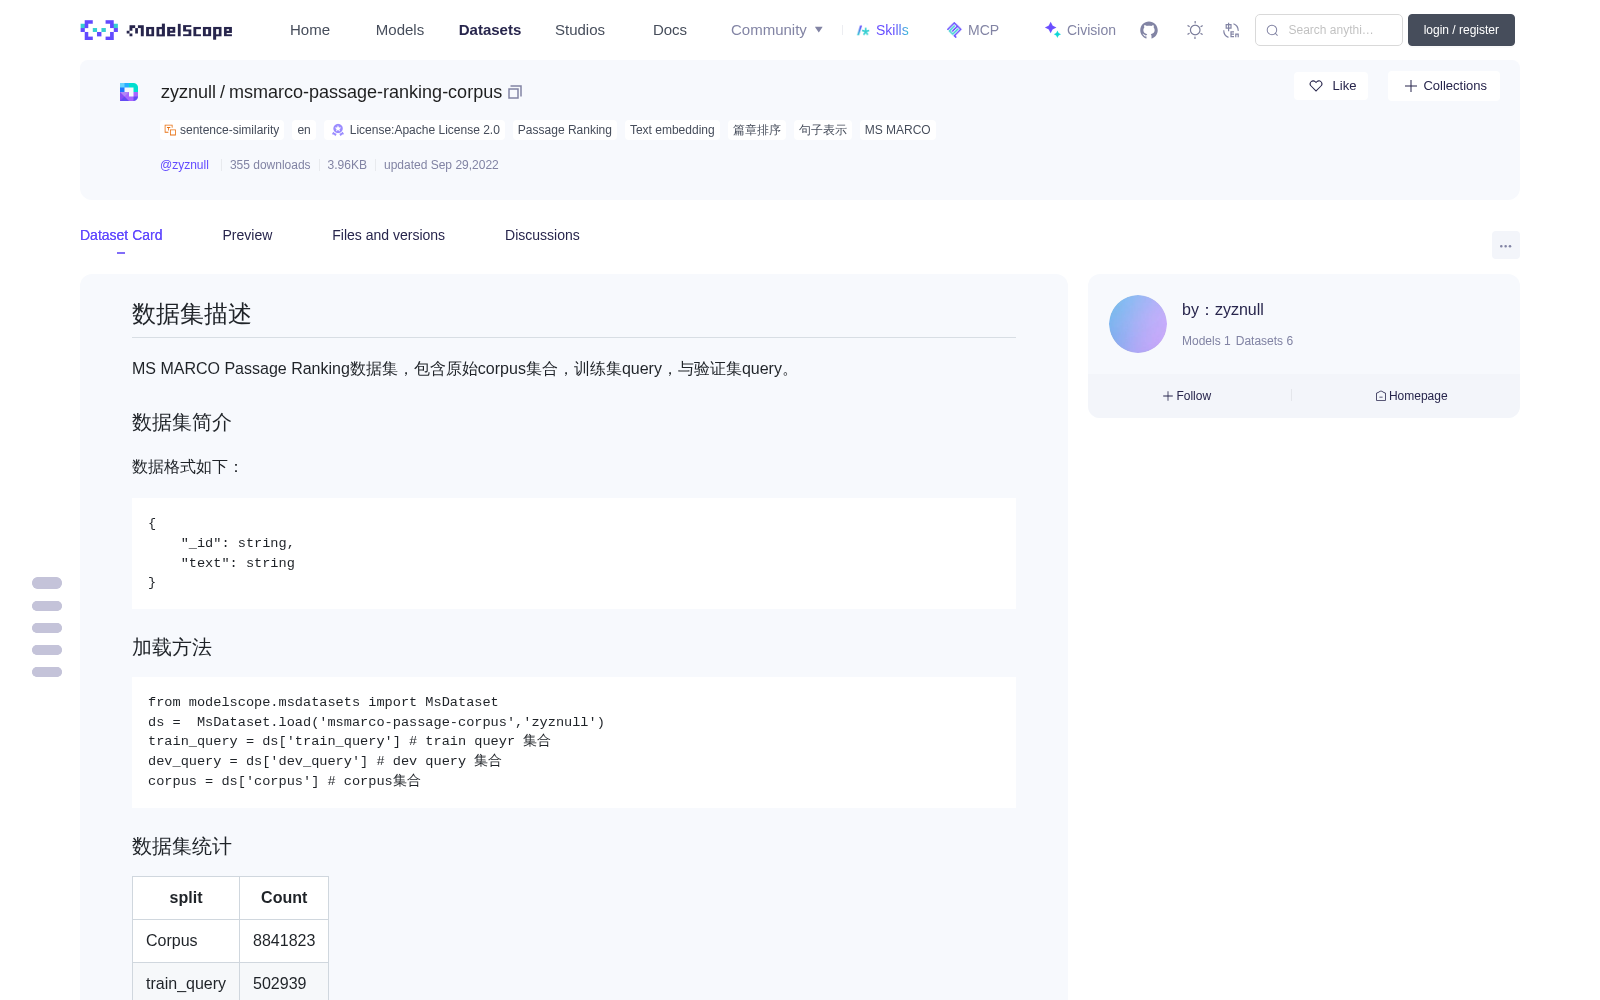Screen dimensions: 1600x1000
Task: Open the ModelScope logo homepage
Action: tap(156, 30)
